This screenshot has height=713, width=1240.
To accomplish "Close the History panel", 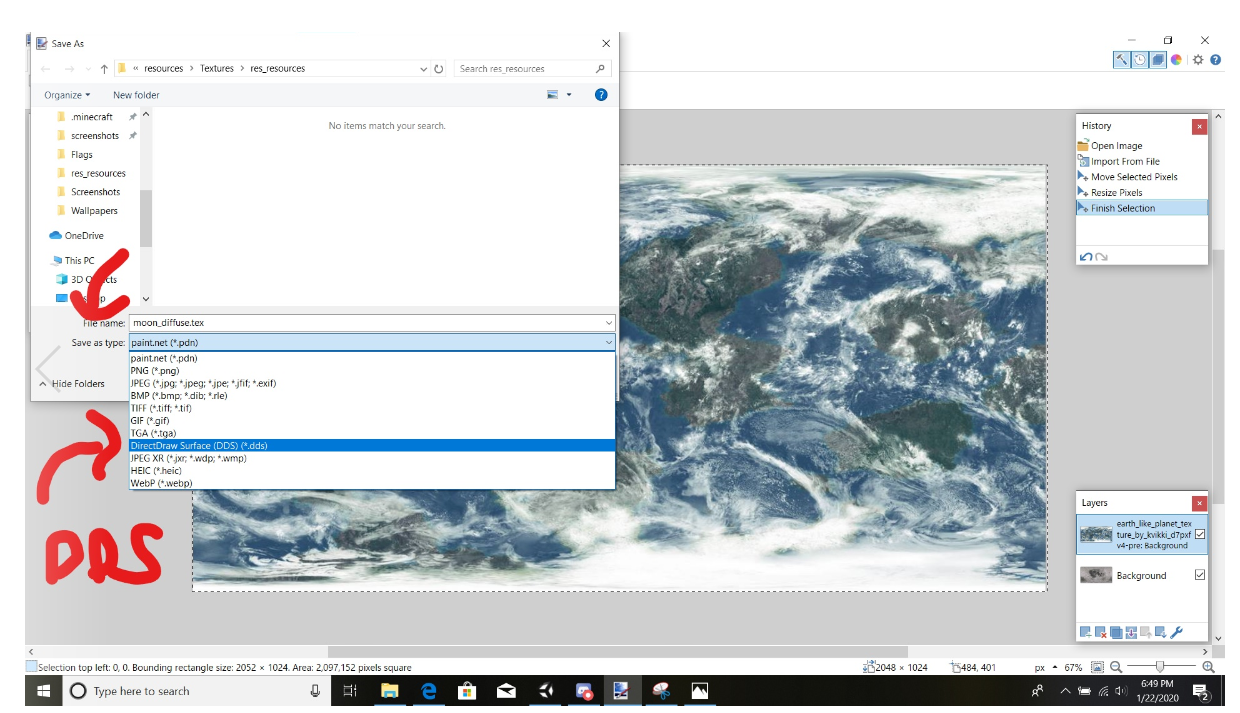I will pos(1199,126).
